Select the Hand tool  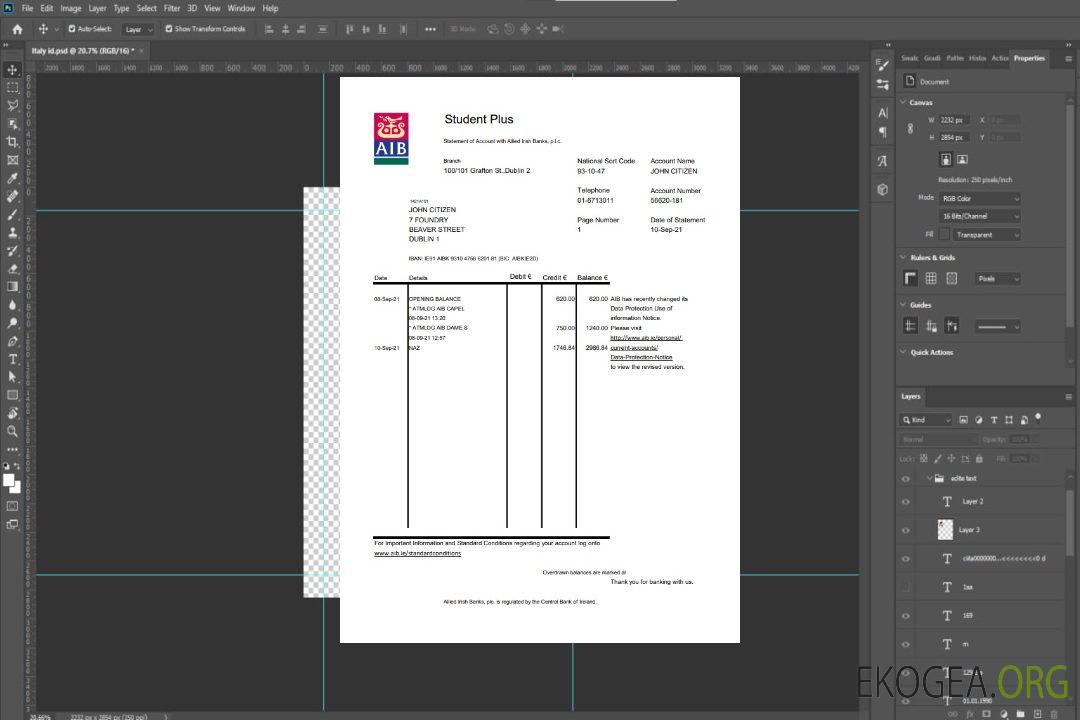[x=12, y=413]
